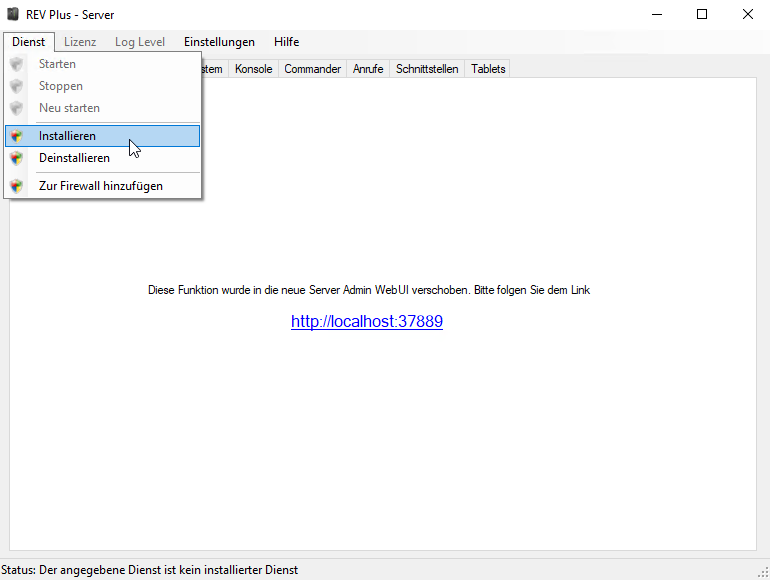Collapse the open Dienst menu
The image size is (770, 580).
(29, 42)
